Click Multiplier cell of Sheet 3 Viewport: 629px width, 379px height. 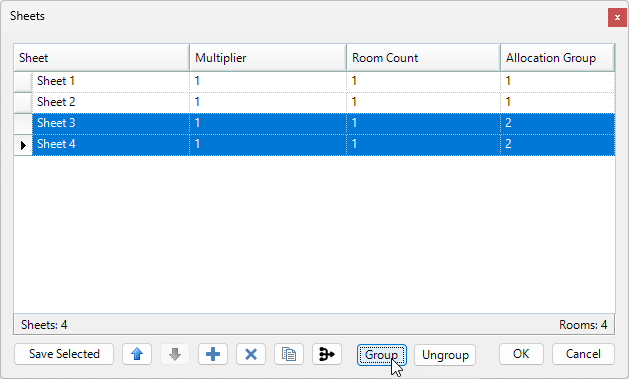tap(268, 123)
